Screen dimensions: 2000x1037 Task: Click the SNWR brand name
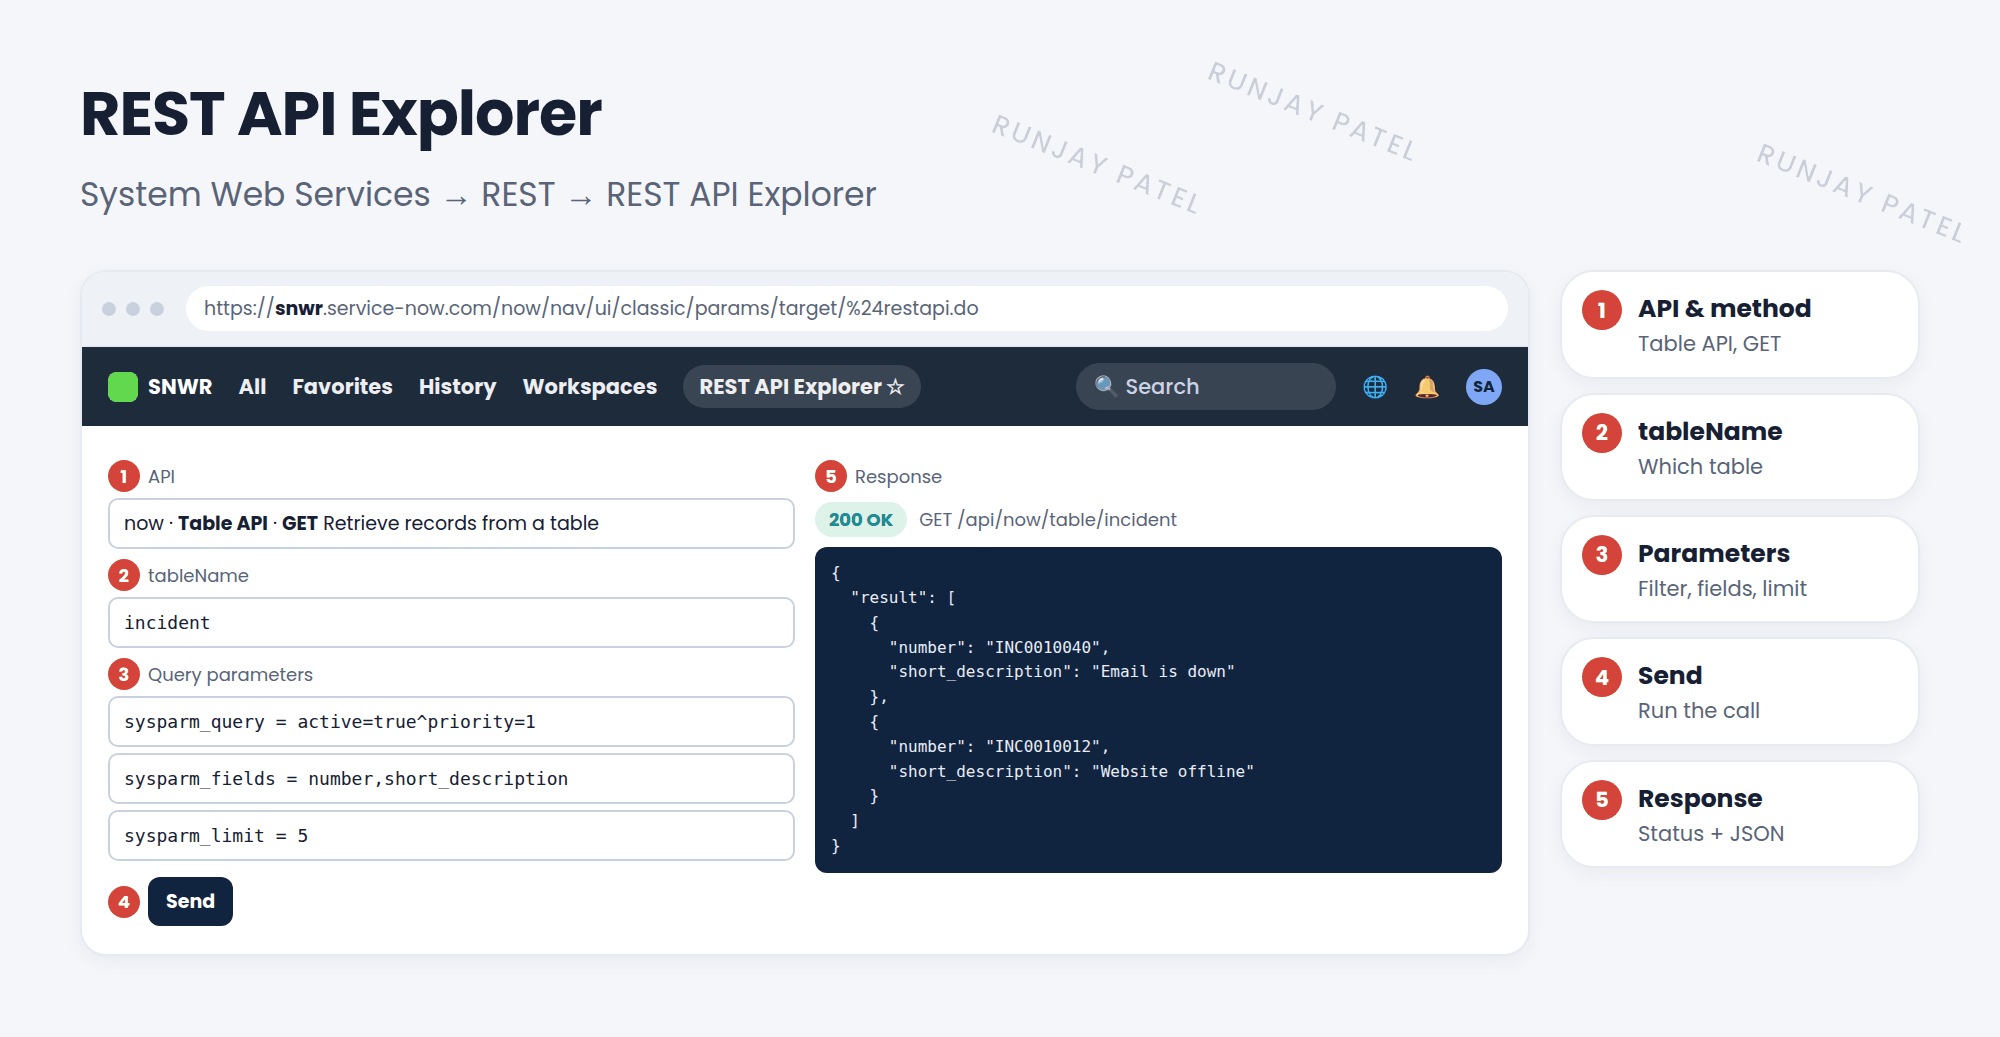click(180, 387)
